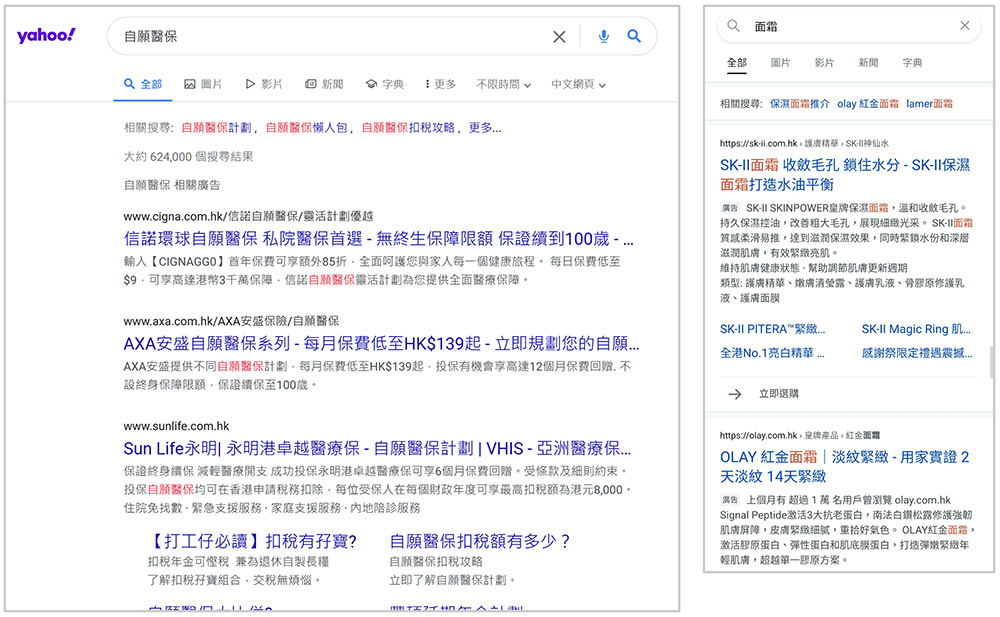1000x617 pixels.
Task: Open related search 自願醫保扣稅攻略
Action: click(x=408, y=128)
